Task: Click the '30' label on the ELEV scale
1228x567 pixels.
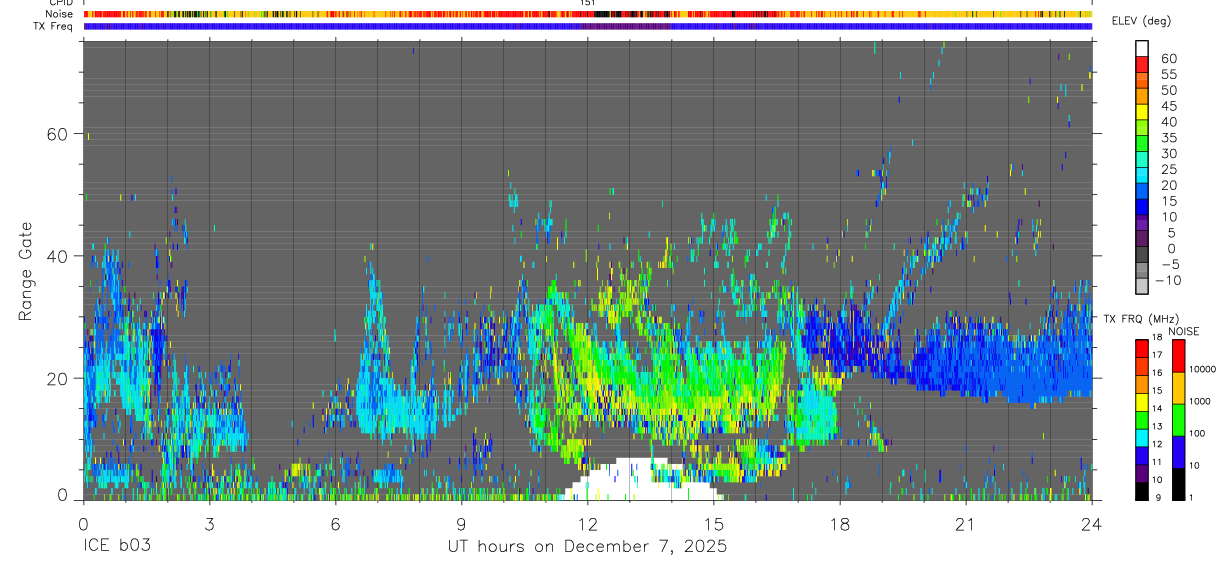Action: [1168, 154]
